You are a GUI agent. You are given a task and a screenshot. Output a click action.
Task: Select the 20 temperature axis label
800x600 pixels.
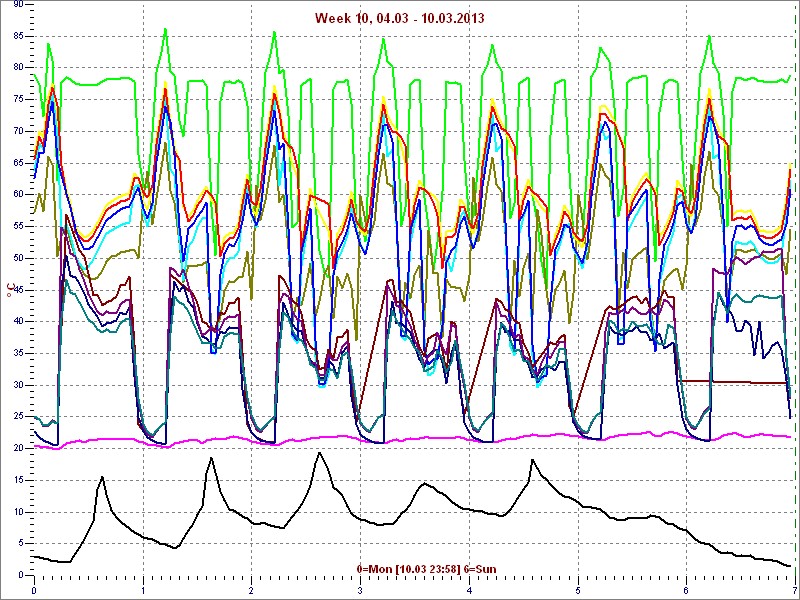(18, 448)
